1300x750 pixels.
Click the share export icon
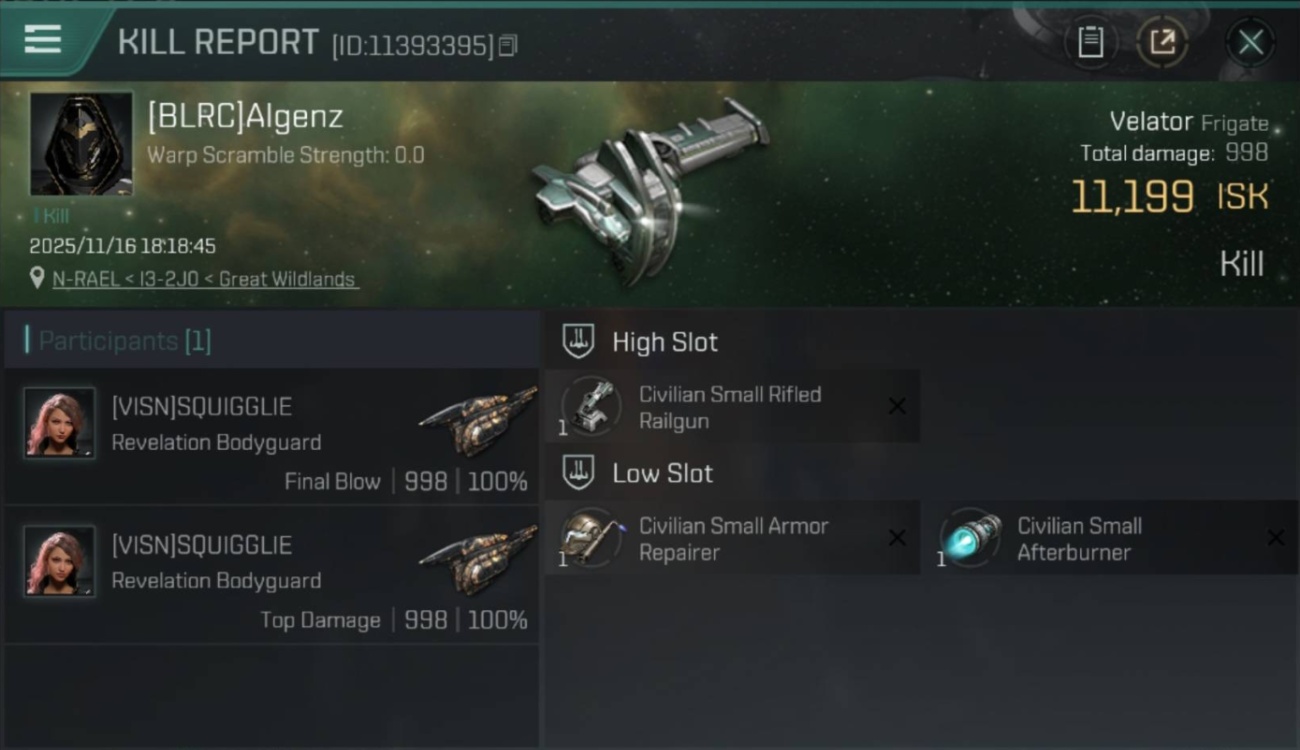pos(1162,42)
